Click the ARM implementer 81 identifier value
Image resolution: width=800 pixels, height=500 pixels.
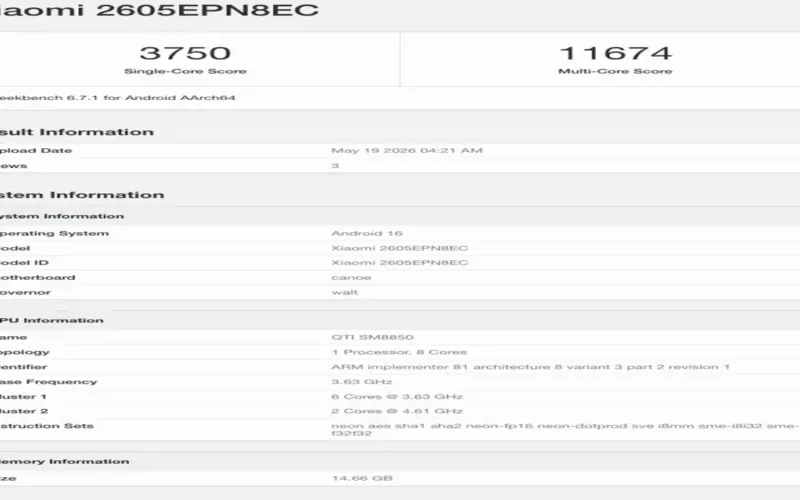tap(531, 367)
